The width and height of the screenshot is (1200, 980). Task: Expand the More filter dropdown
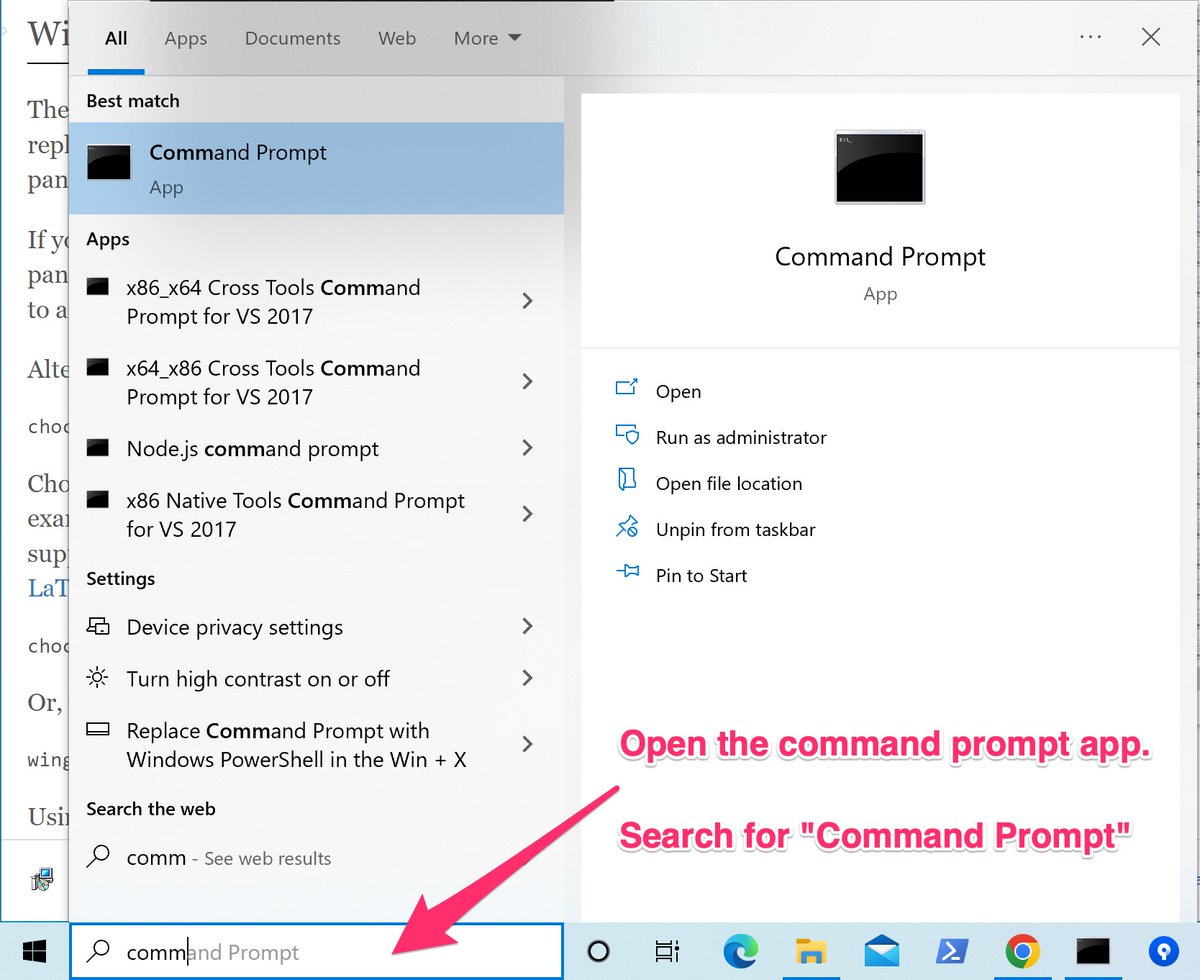(486, 38)
